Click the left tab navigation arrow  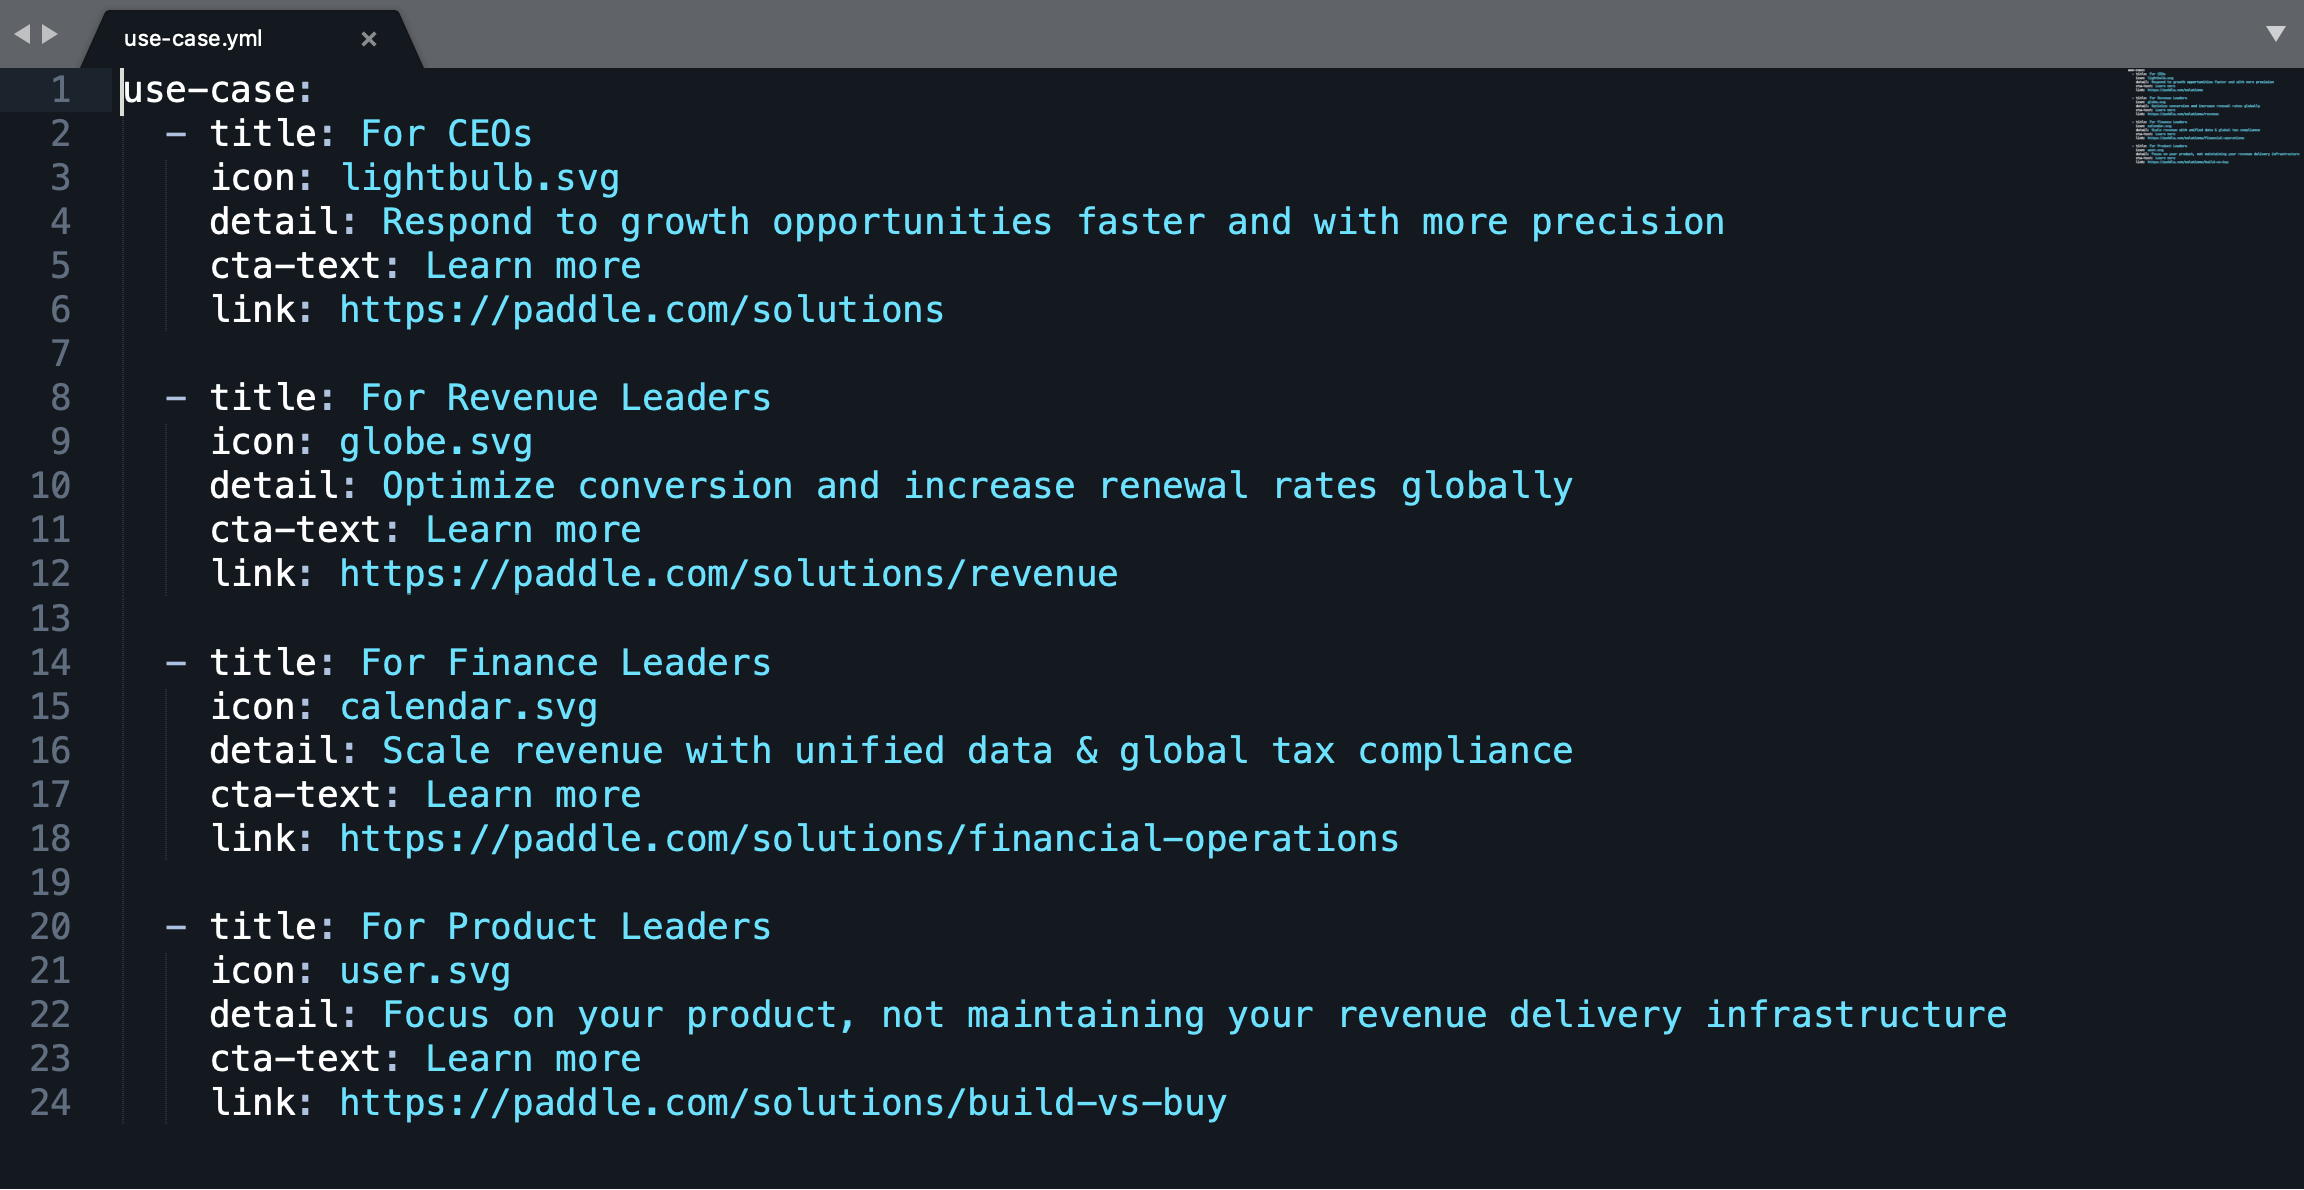(22, 34)
